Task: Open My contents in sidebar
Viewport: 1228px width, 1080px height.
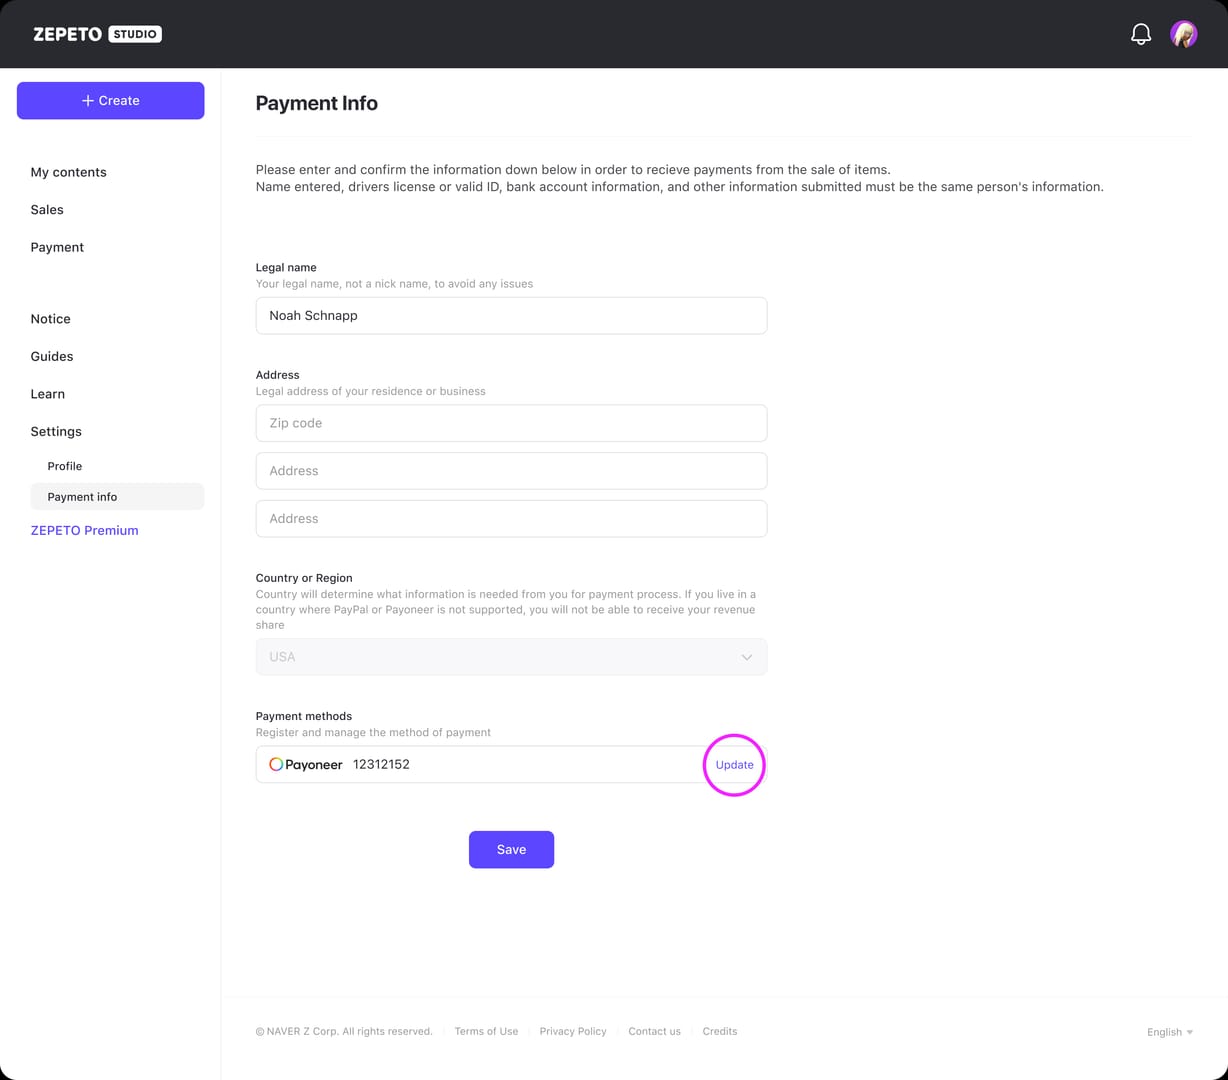Action: tap(68, 172)
